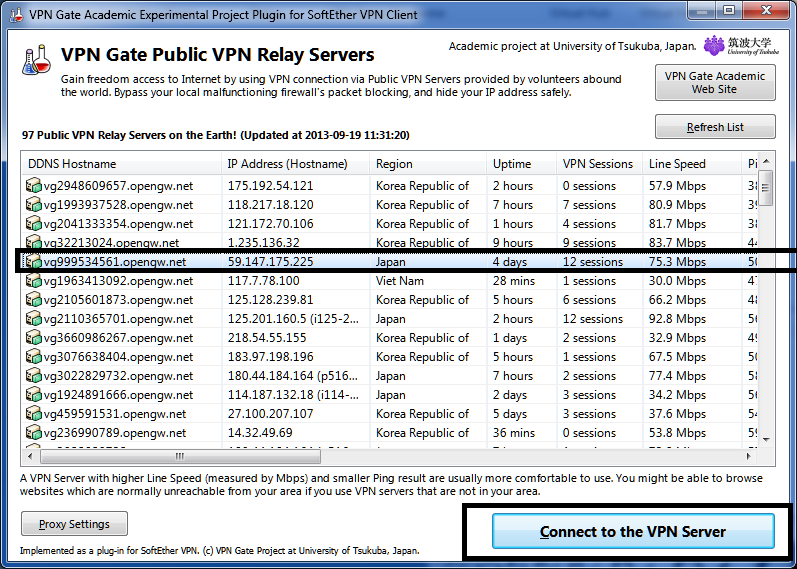
Task: Select IP address 14.32.49.69
Action: click(x=260, y=433)
